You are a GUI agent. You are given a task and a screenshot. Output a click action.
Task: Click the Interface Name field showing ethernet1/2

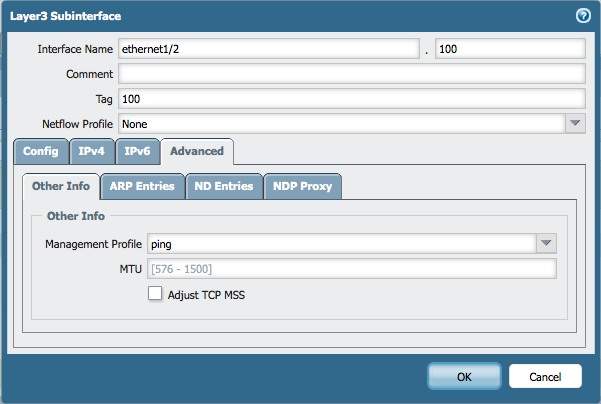tap(267, 49)
